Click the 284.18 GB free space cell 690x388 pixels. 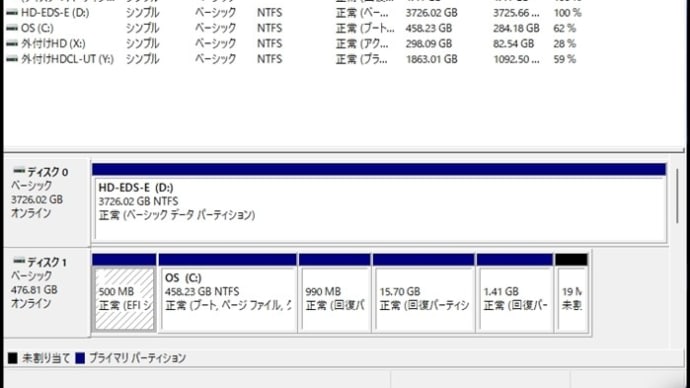click(x=516, y=28)
